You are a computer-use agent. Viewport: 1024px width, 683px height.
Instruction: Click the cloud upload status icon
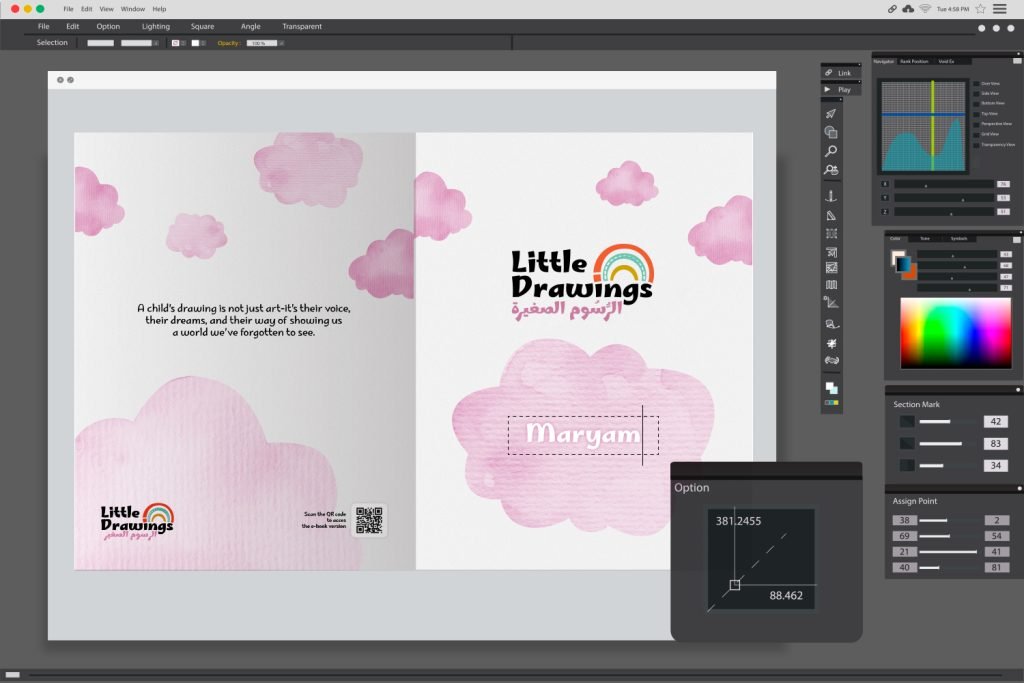click(x=908, y=9)
